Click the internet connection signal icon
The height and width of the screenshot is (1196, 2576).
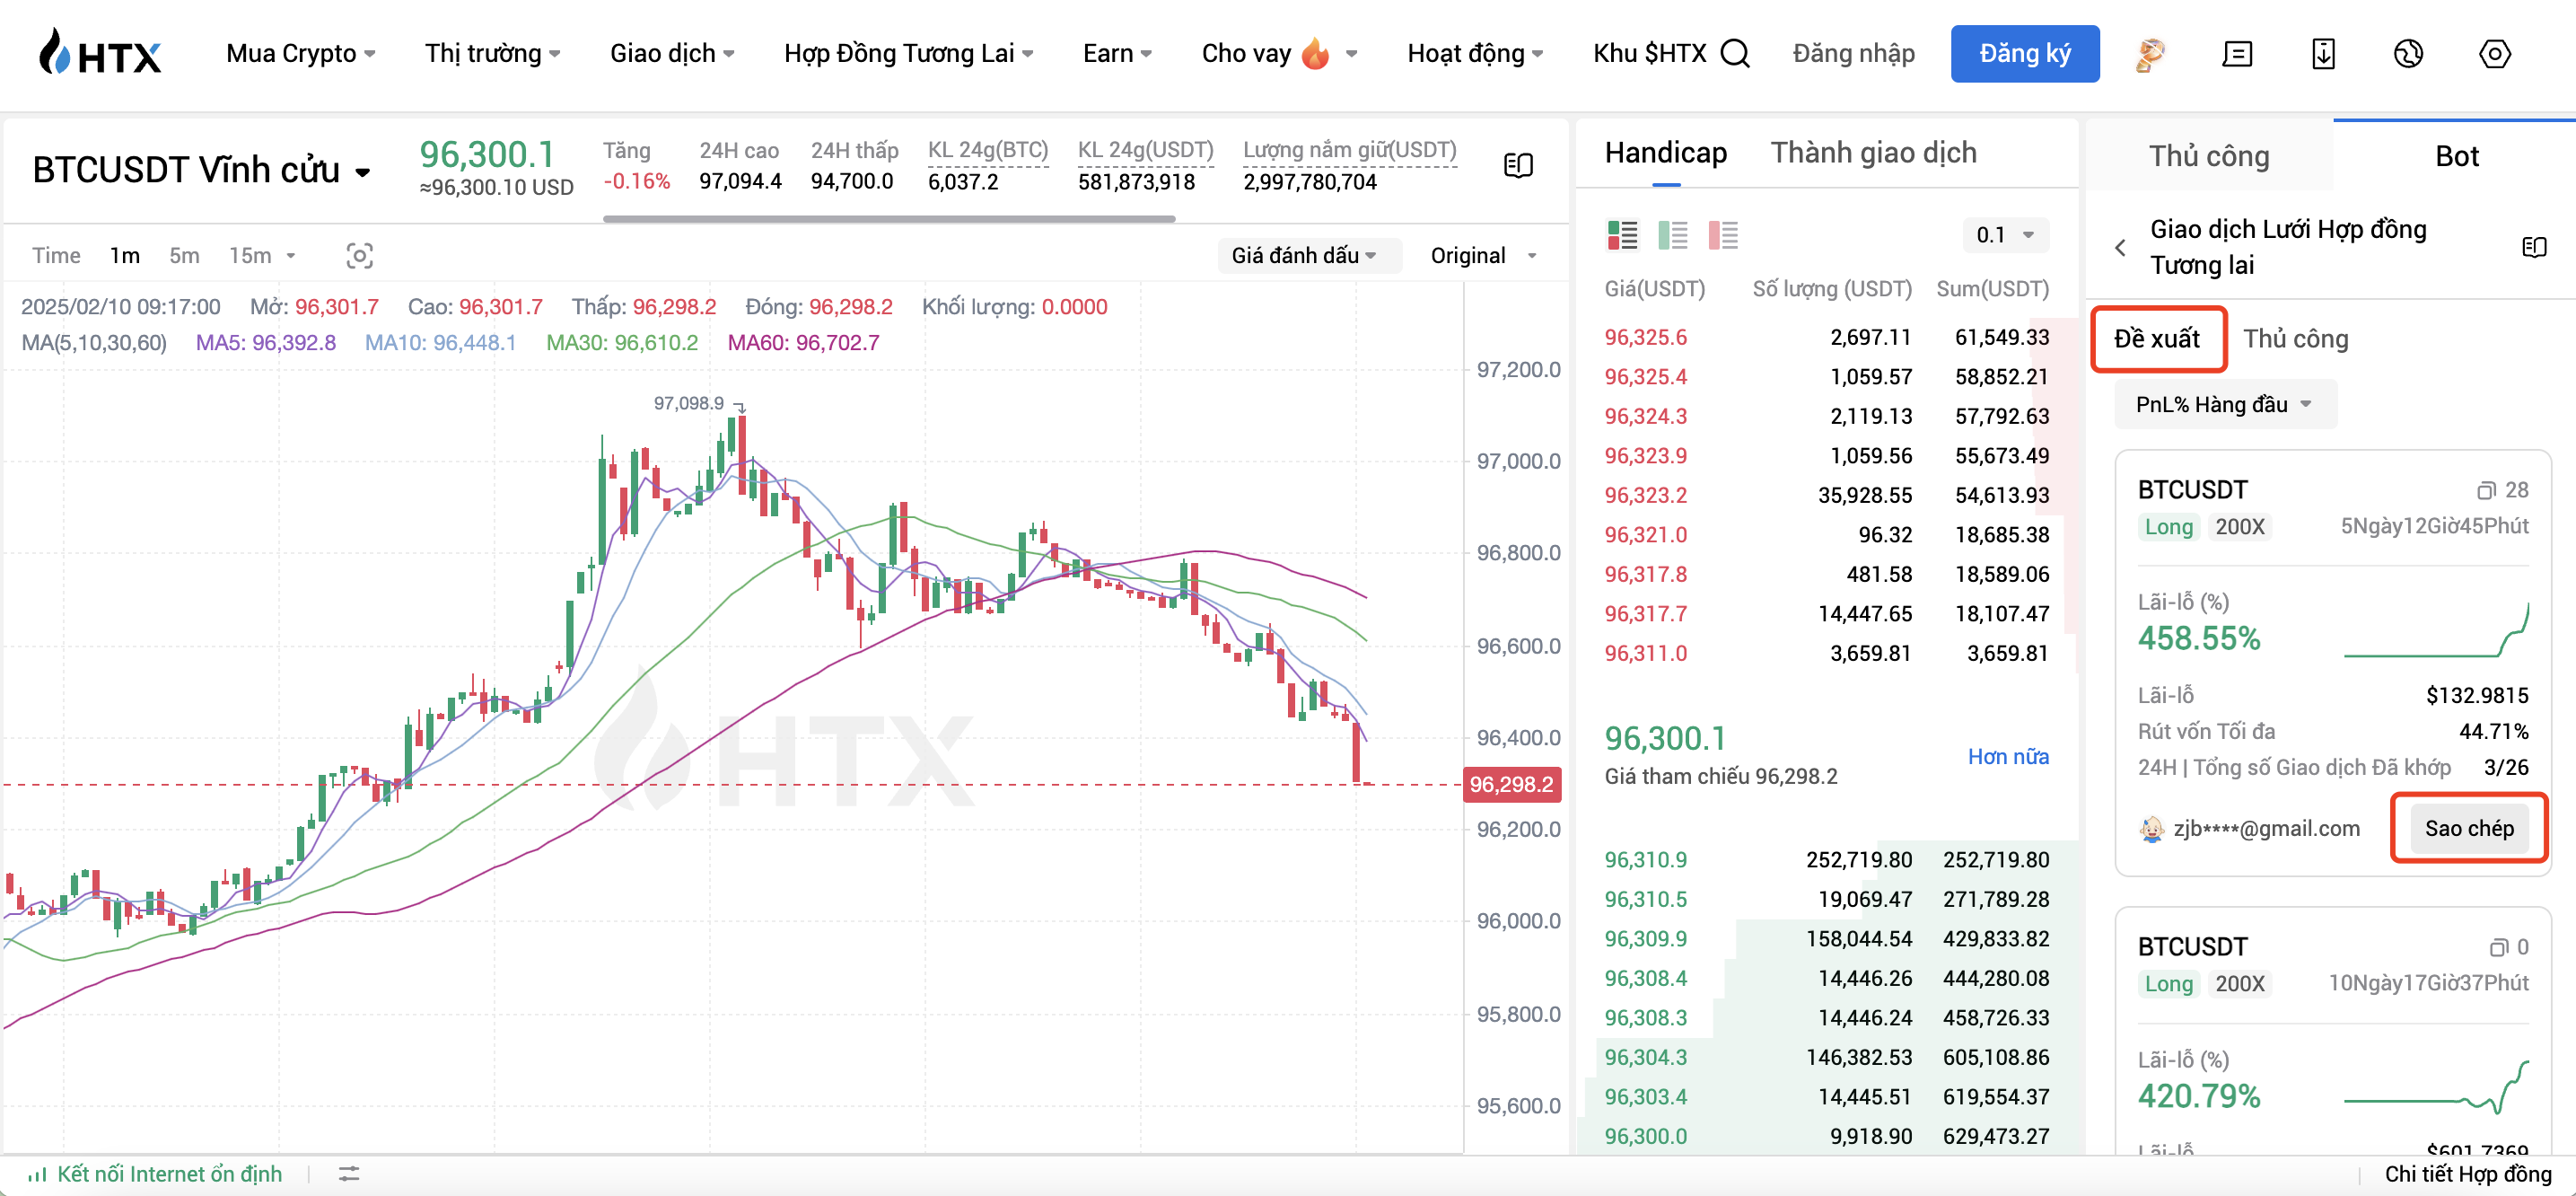pyautogui.click(x=37, y=1174)
